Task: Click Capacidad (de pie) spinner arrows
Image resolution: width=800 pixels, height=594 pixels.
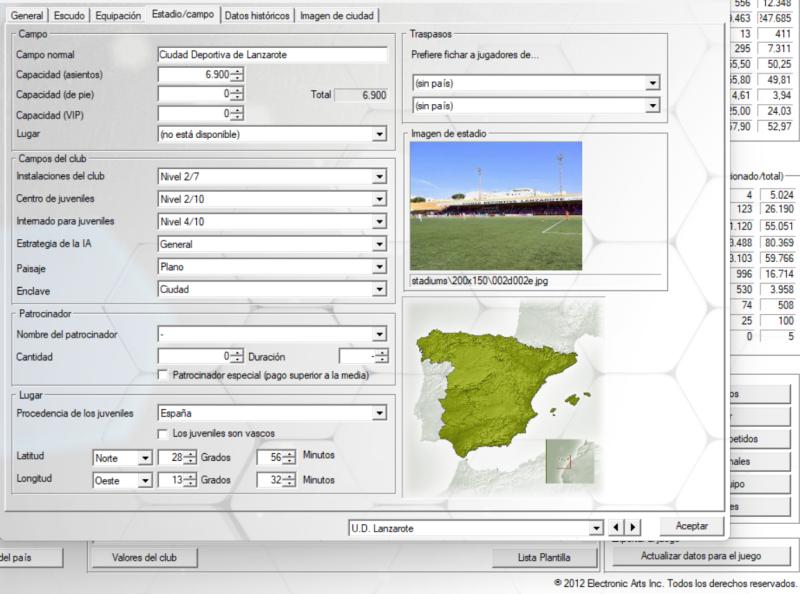Action: pos(237,94)
